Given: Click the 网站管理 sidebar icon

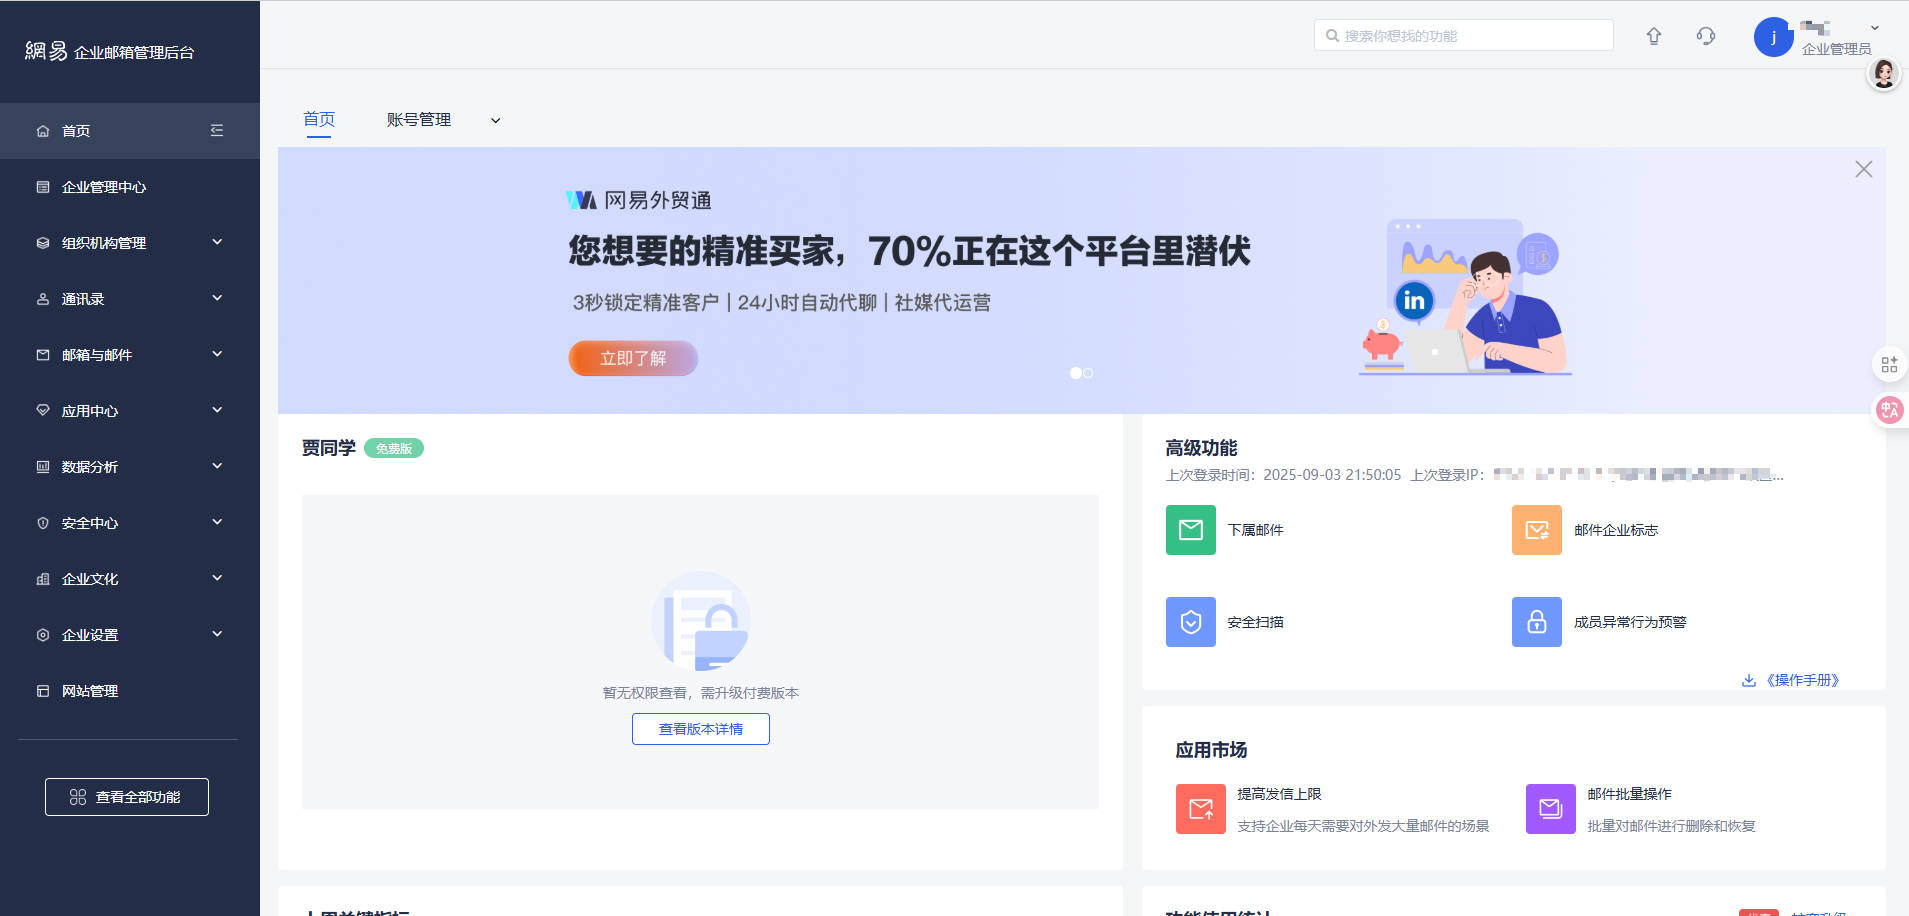Looking at the screenshot, I should click(43, 691).
